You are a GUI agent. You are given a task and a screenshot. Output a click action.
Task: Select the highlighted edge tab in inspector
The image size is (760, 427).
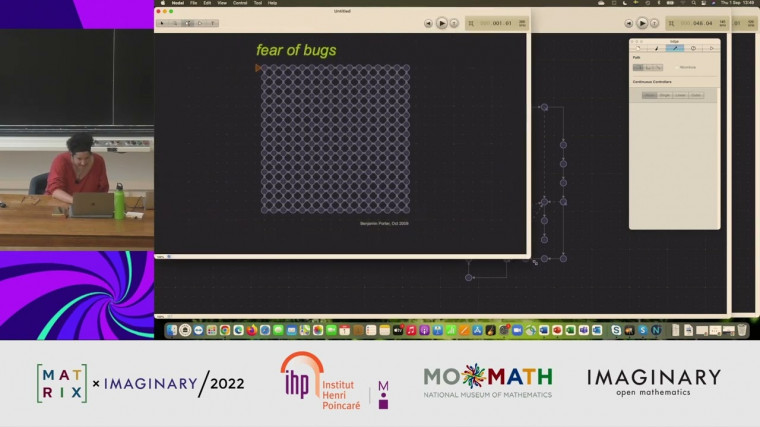pos(674,48)
